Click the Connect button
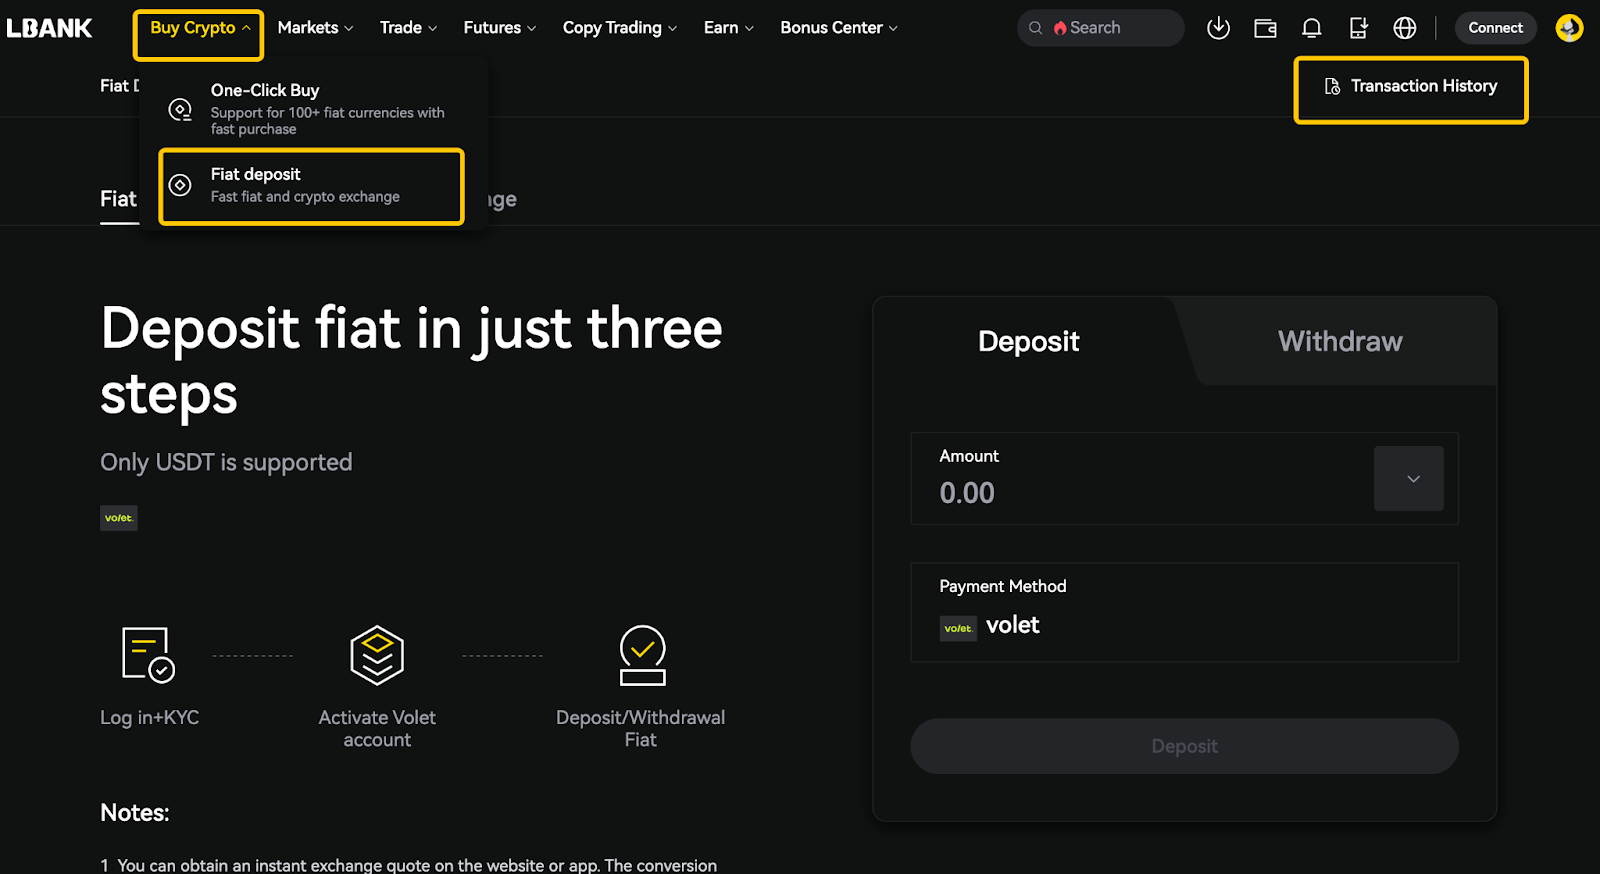This screenshot has width=1600, height=874. [1495, 28]
